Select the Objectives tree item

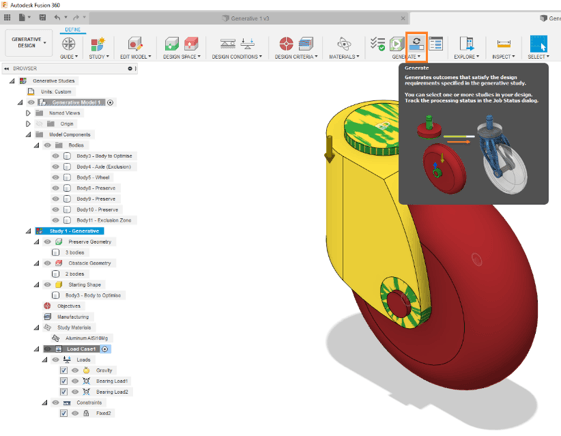point(69,306)
